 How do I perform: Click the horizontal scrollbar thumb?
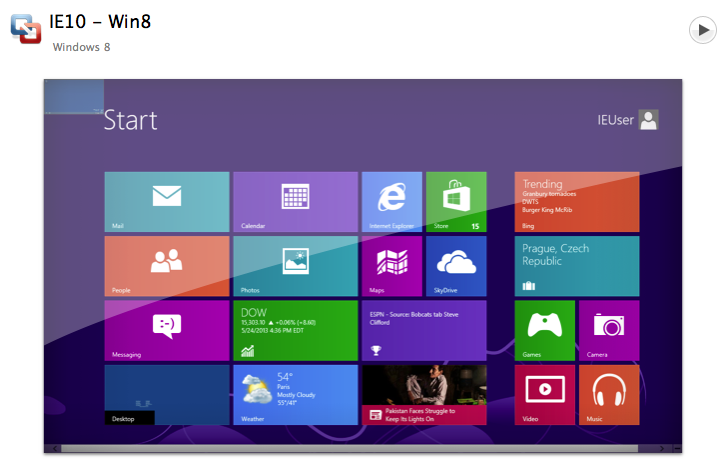click(x=350, y=448)
